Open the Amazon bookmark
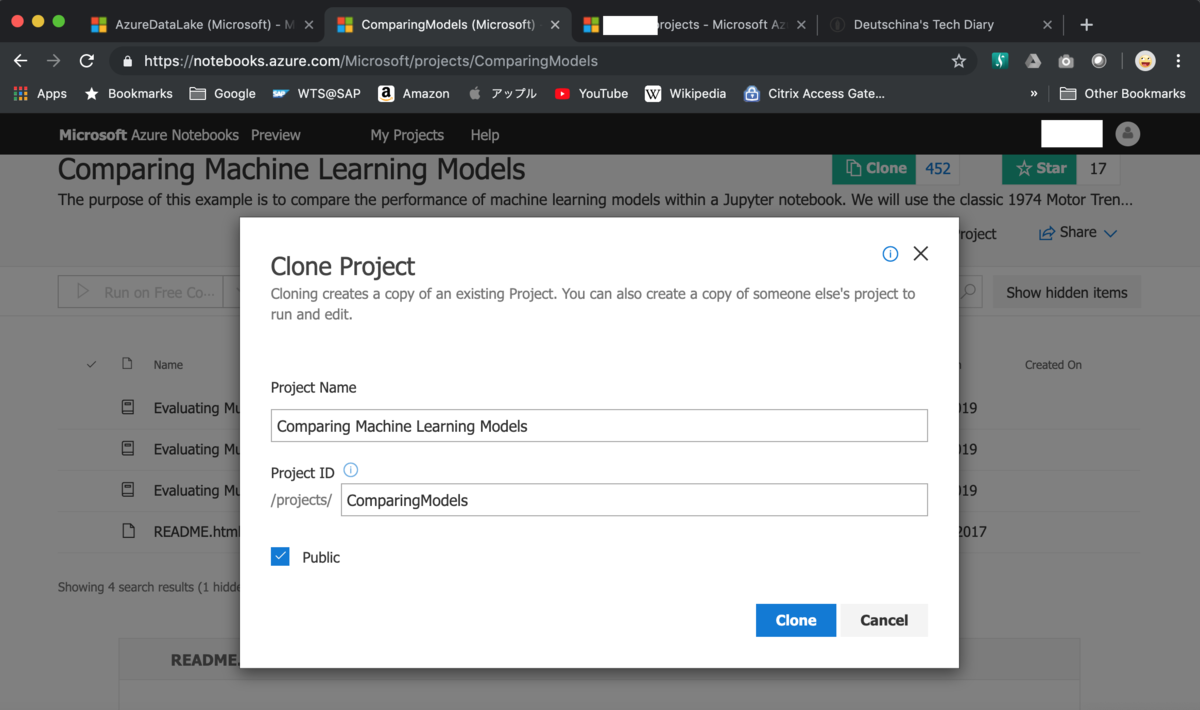1200x710 pixels. [413, 93]
